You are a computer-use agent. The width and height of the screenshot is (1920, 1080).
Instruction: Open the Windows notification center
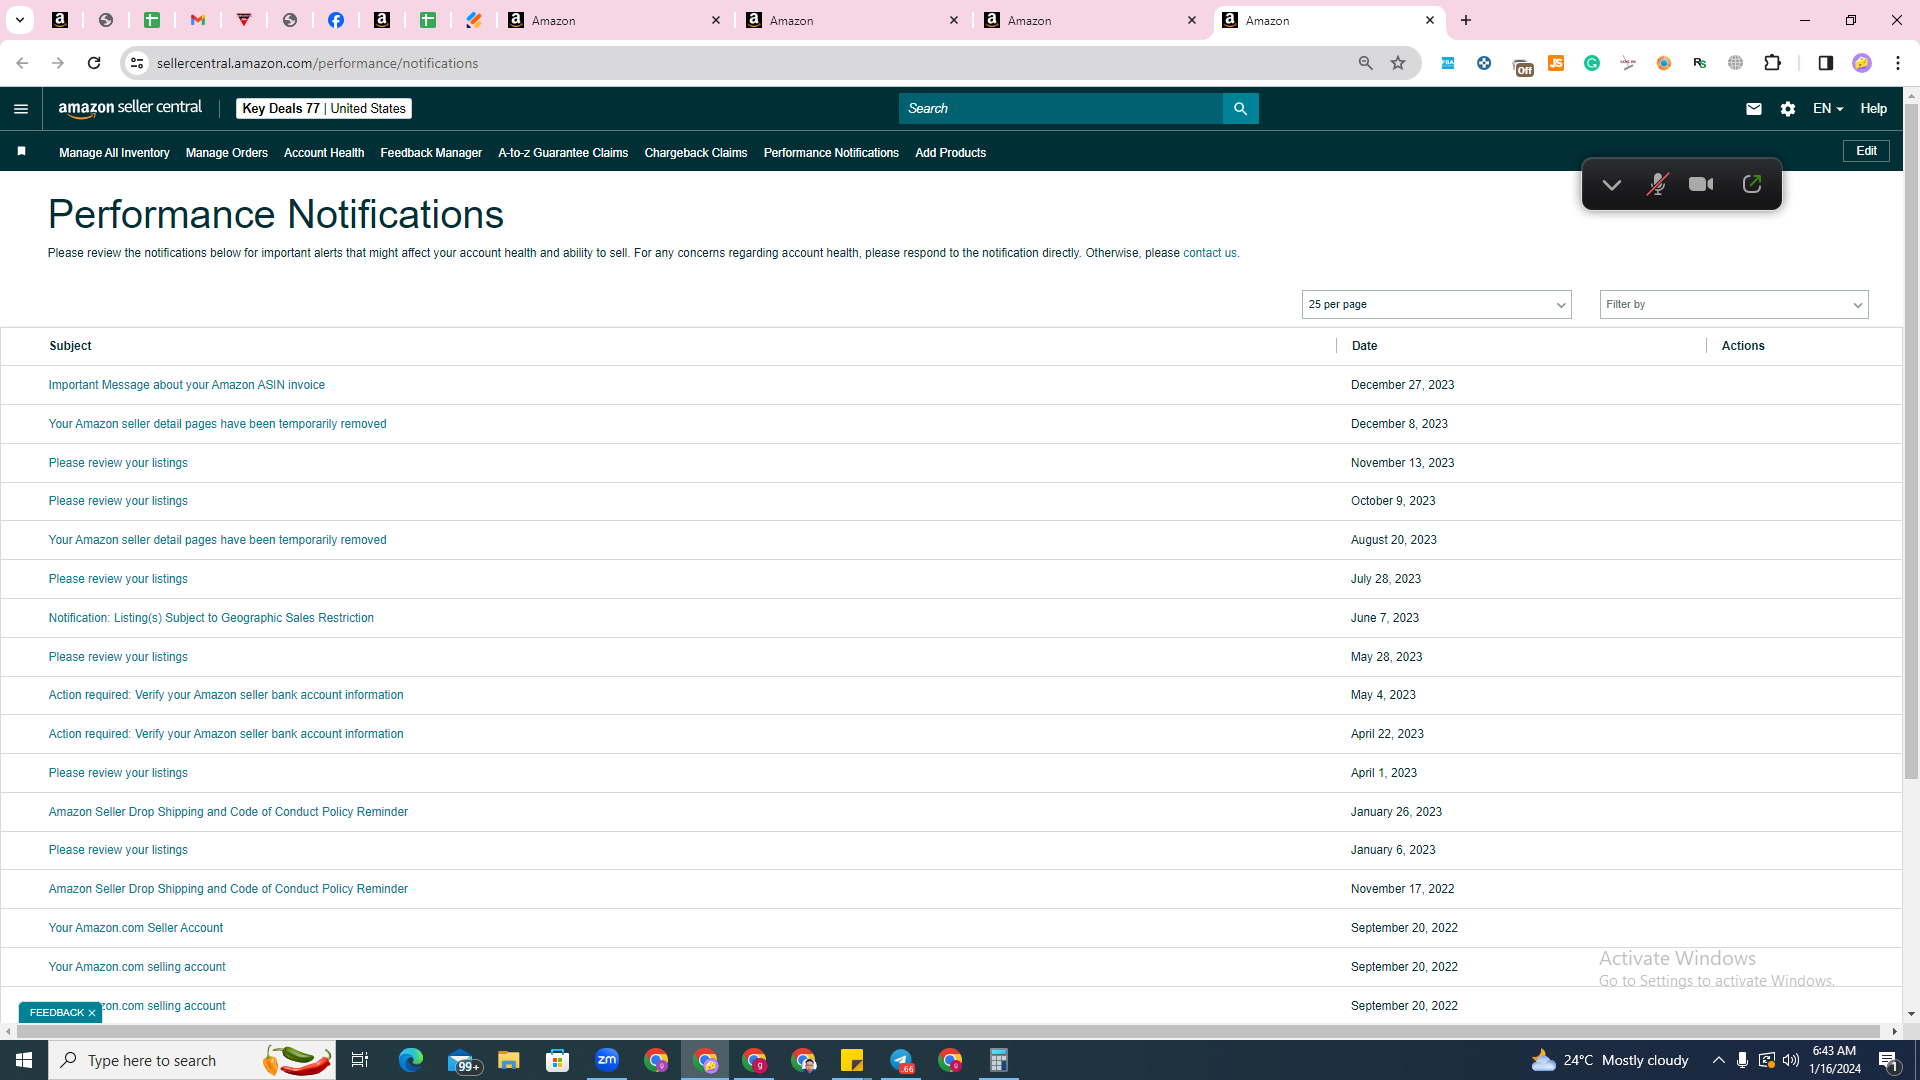[x=1888, y=1060]
